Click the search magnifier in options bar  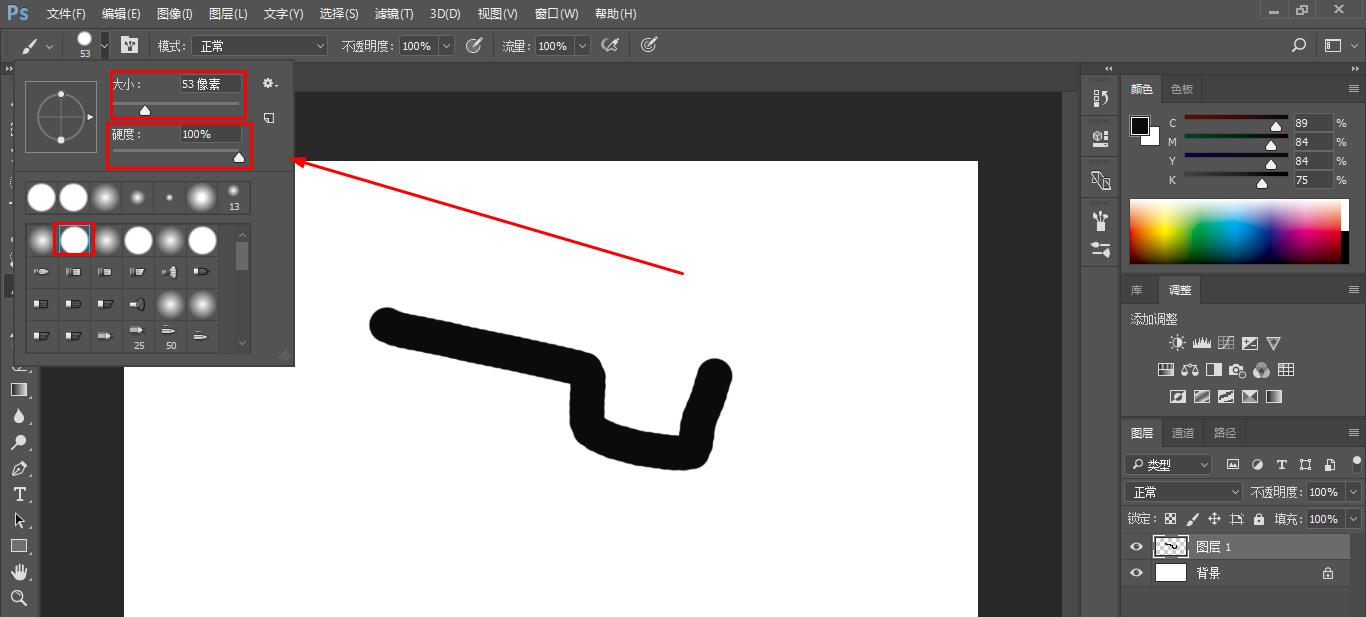pos(1299,45)
